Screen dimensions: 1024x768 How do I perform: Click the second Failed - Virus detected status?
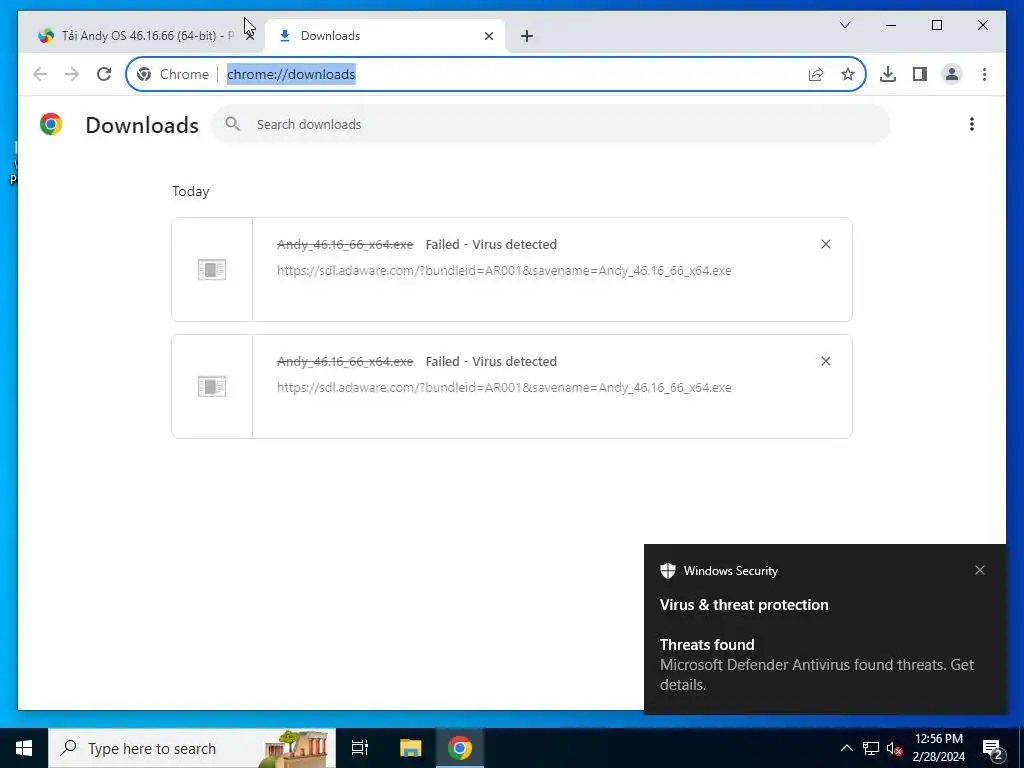click(x=491, y=361)
